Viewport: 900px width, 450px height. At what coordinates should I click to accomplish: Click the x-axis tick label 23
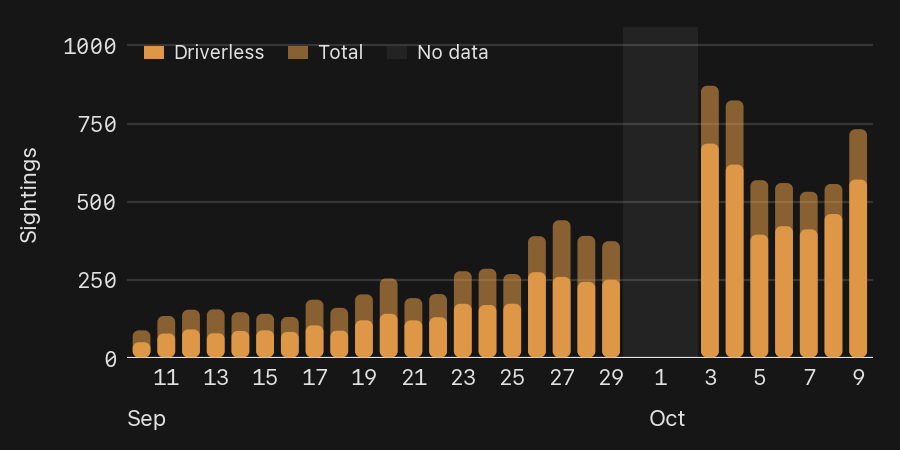point(463,378)
